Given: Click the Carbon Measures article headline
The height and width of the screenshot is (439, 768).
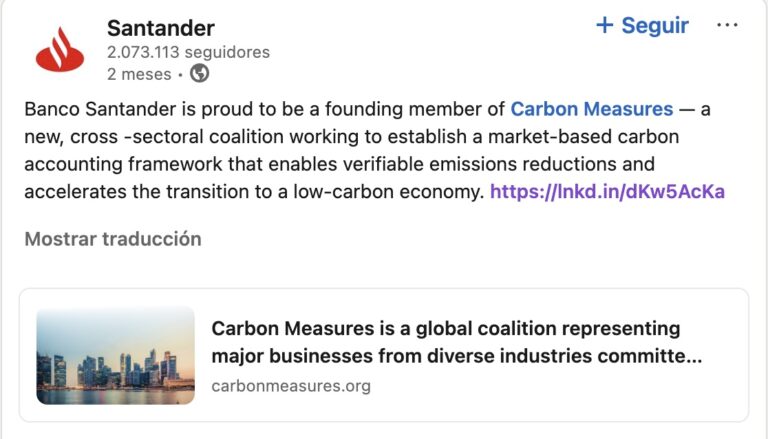Looking at the screenshot, I should coord(445,329).
